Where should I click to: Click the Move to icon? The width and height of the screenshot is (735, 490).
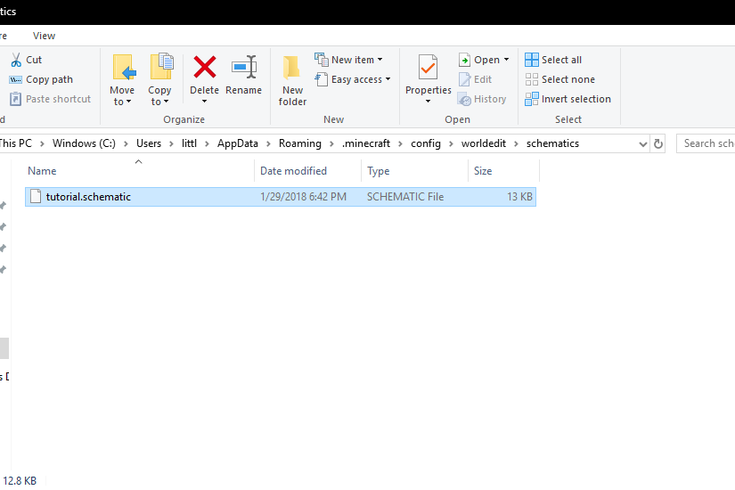pos(123,68)
